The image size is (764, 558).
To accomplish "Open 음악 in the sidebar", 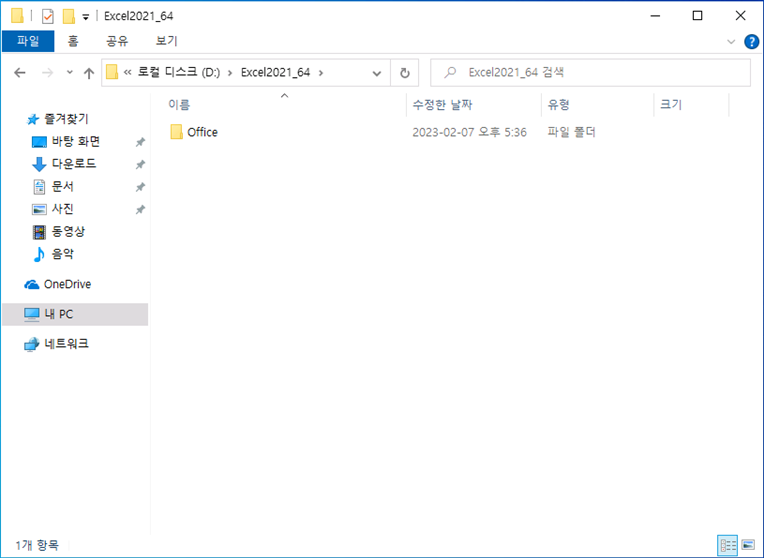I will tap(63, 253).
